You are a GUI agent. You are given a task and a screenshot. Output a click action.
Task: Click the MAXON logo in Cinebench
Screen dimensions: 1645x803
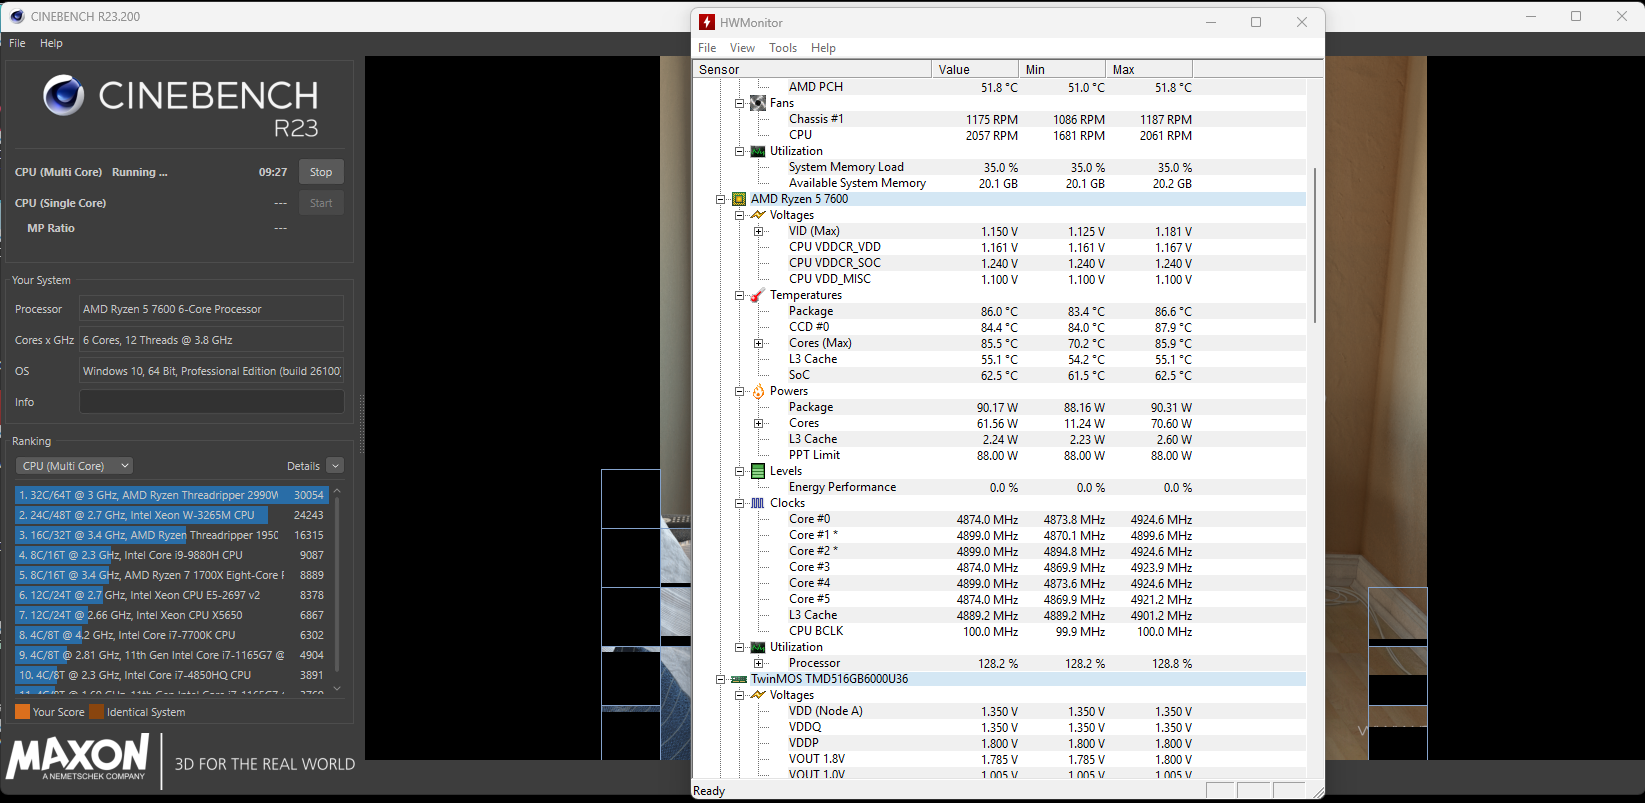click(78, 757)
